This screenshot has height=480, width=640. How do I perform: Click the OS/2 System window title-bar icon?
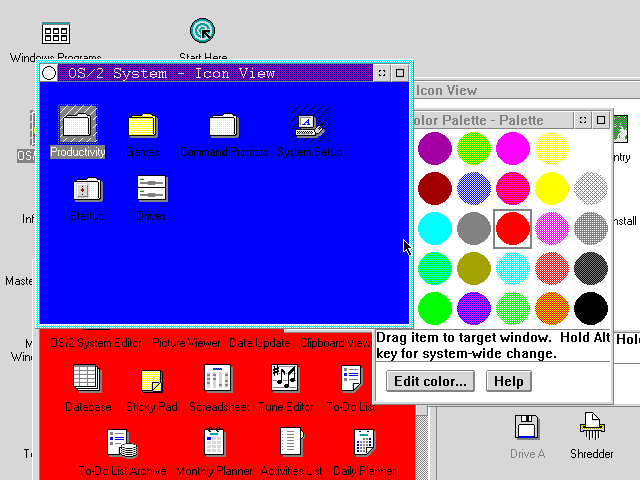[x=49, y=73]
